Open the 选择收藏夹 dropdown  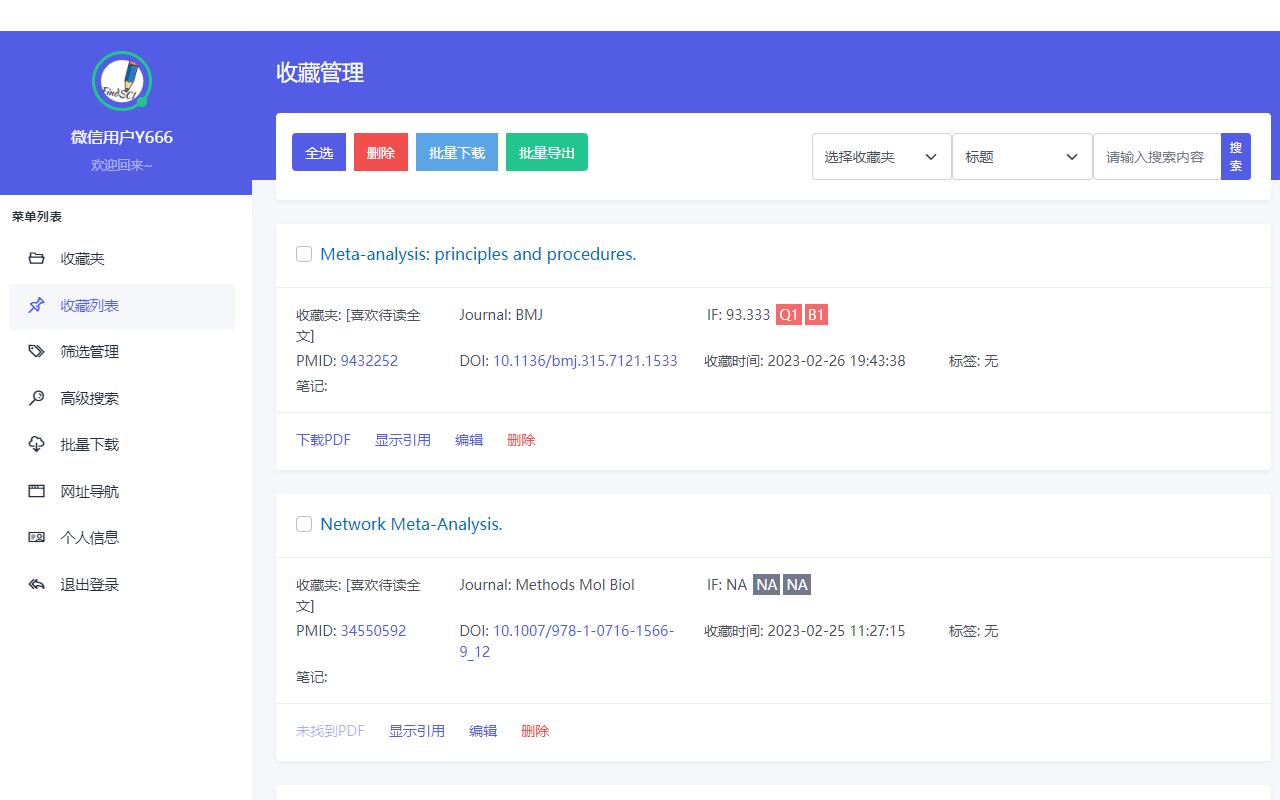tap(880, 156)
